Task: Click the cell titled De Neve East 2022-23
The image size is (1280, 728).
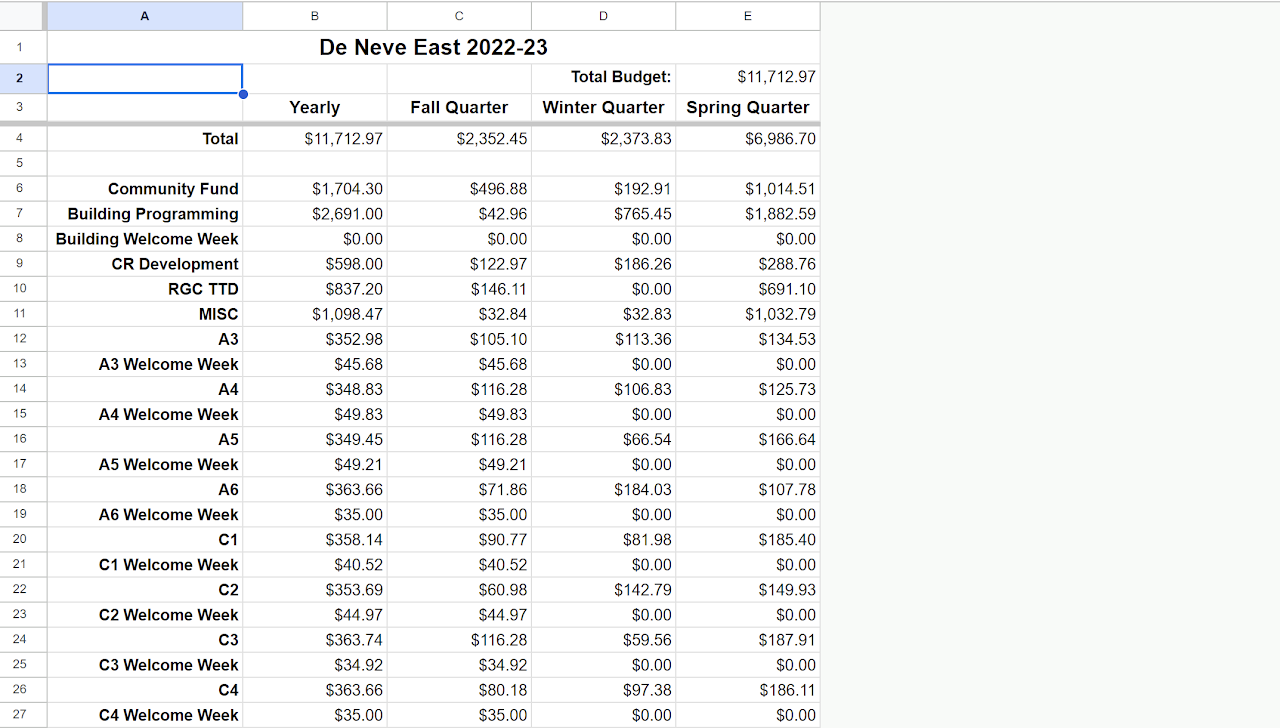Action: coord(433,47)
